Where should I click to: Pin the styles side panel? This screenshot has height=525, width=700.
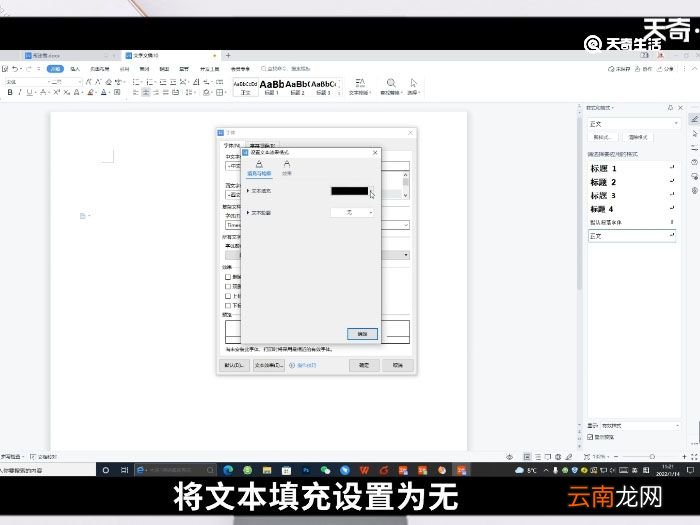tap(670, 108)
